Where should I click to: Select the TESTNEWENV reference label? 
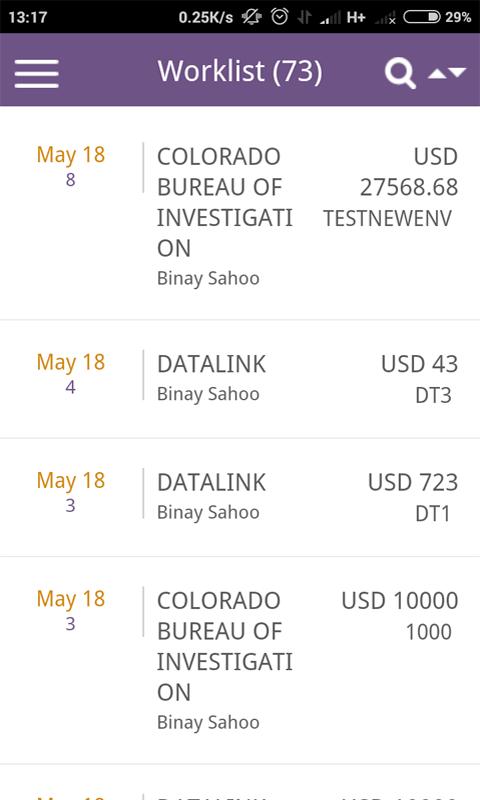[387, 218]
